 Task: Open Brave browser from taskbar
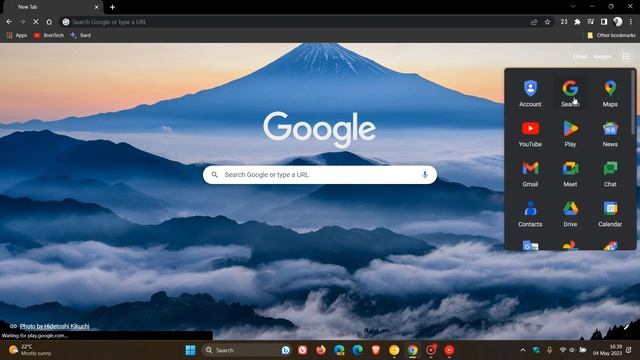[376, 350]
